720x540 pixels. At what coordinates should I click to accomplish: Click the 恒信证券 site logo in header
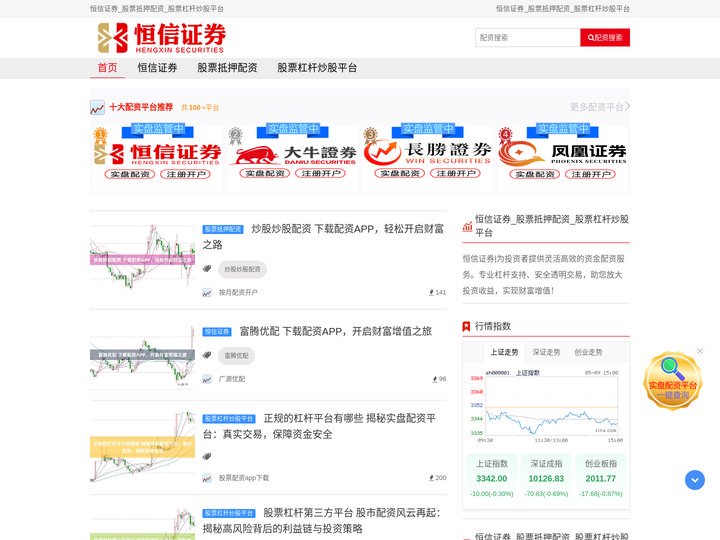click(x=162, y=38)
